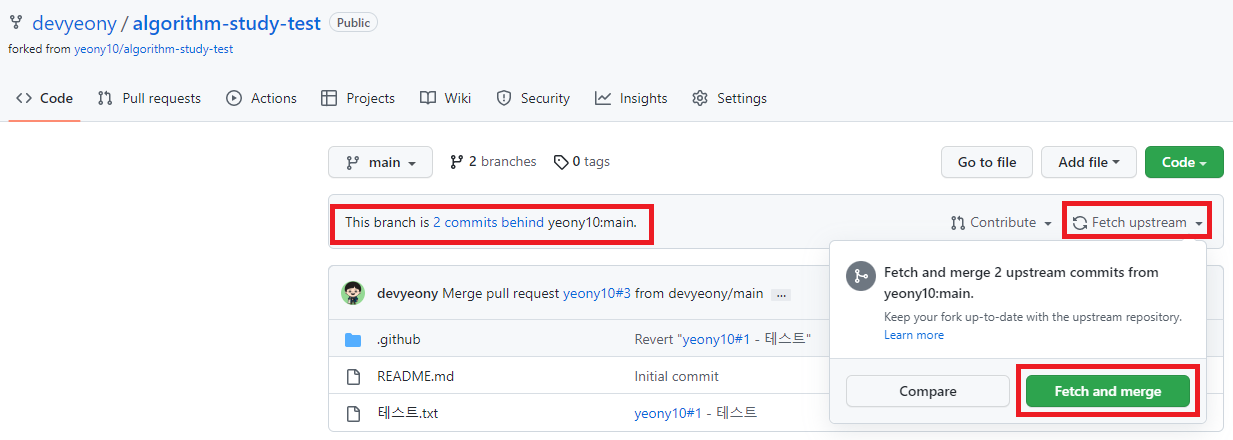View the Insights tab

click(x=631, y=98)
